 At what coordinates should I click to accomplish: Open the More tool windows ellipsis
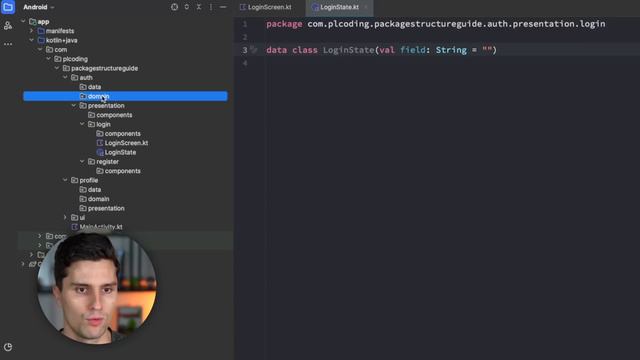(x=8, y=44)
